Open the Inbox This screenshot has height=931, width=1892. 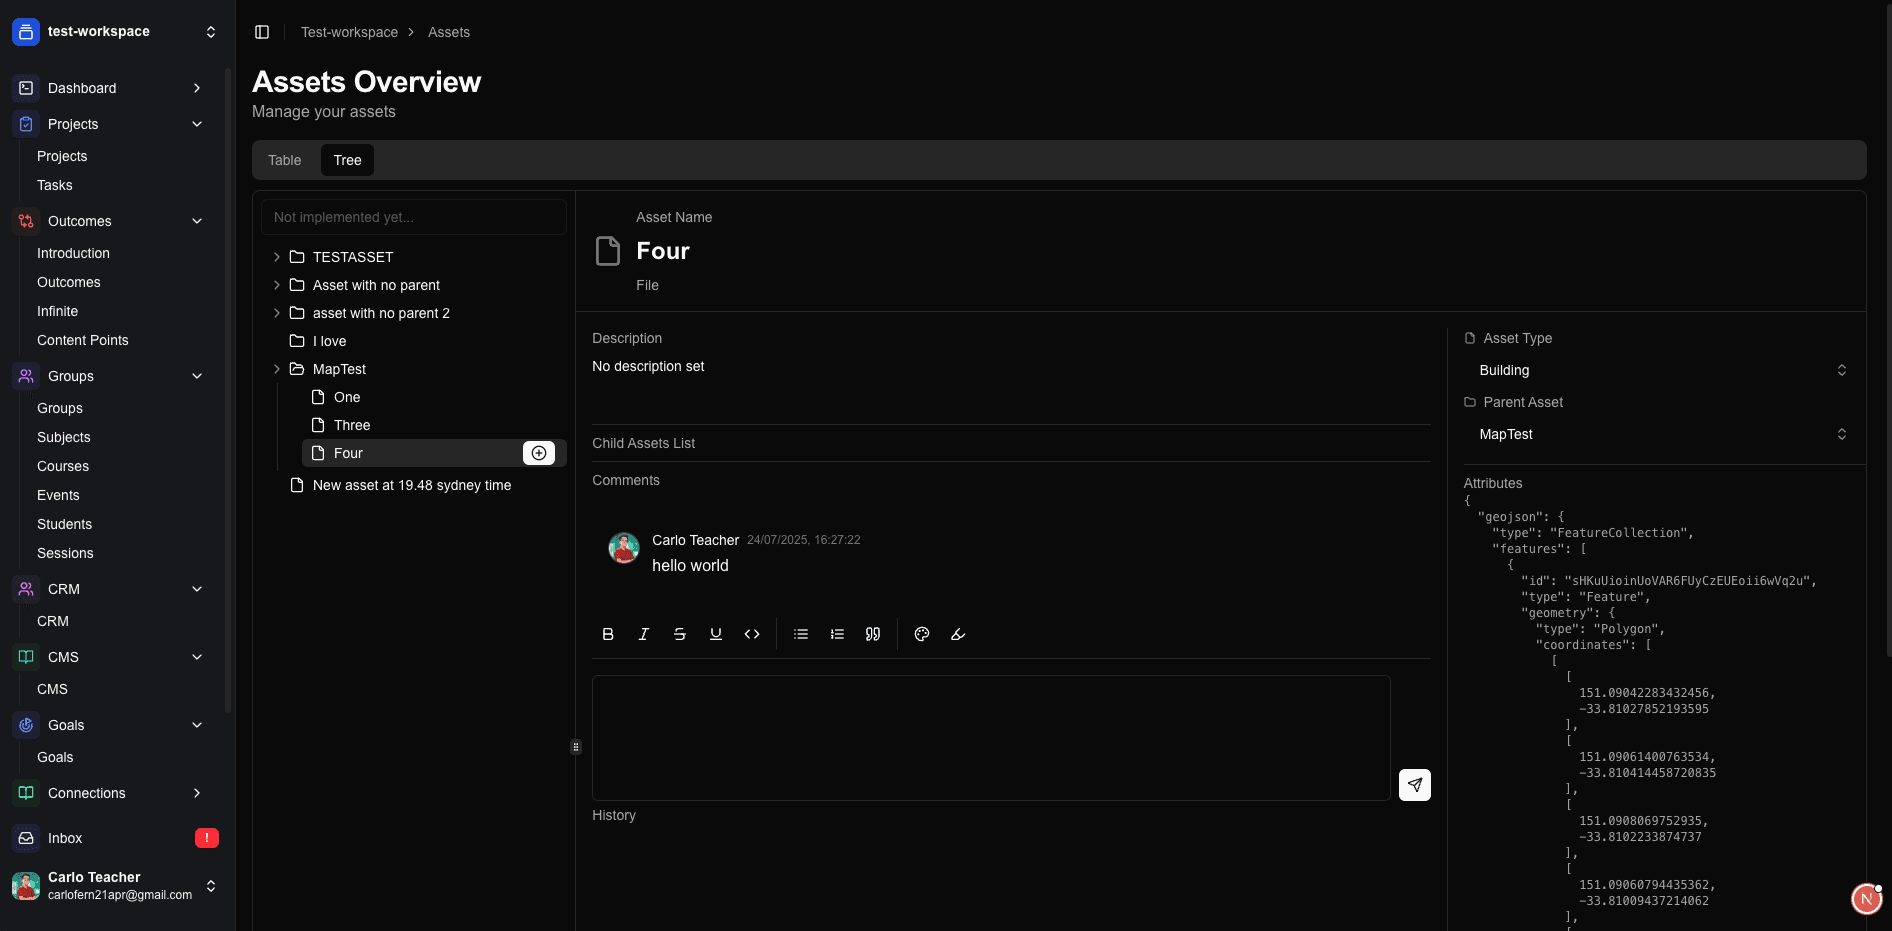point(65,838)
